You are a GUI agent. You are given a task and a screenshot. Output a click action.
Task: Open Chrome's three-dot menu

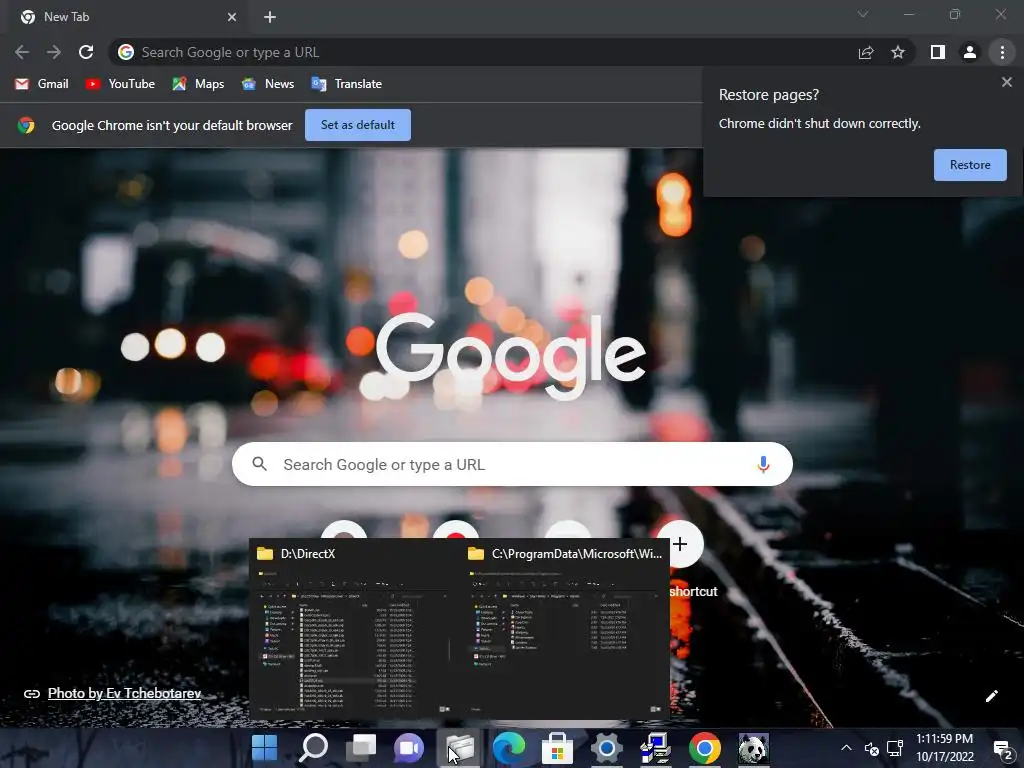pyautogui.click(x=1002, y=52)
